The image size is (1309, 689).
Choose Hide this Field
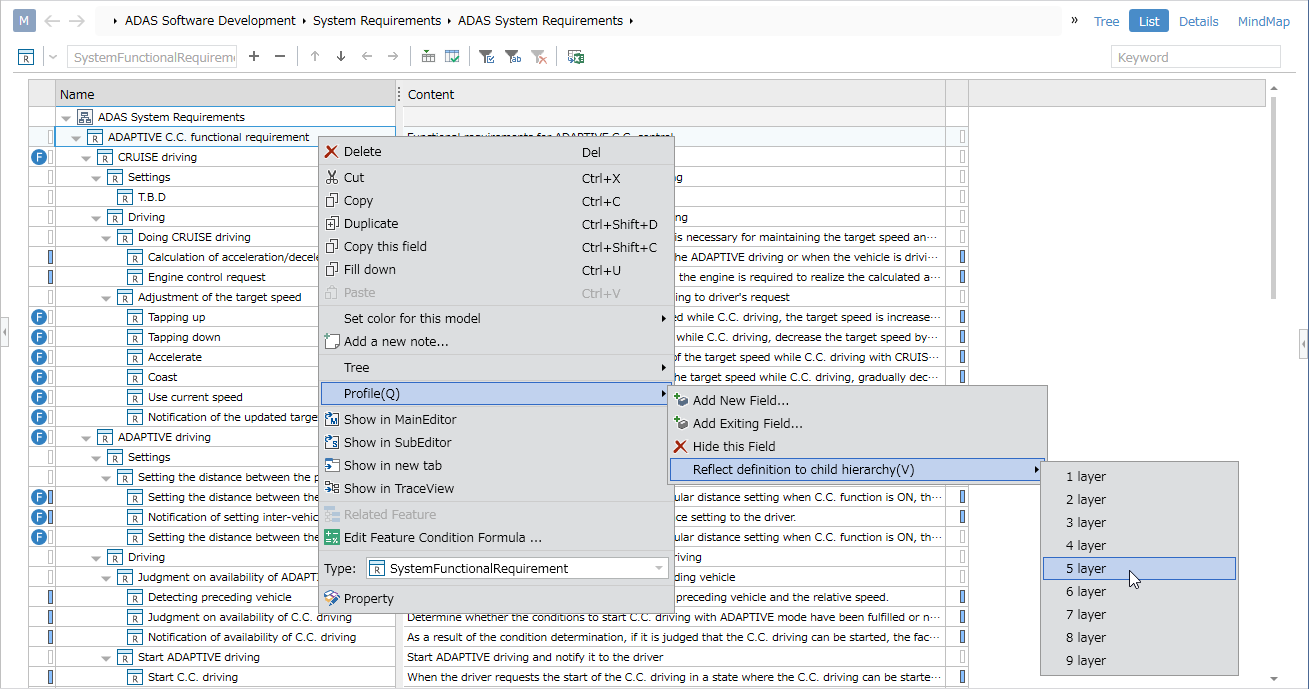pyautogui.click(x=856, y=446)
